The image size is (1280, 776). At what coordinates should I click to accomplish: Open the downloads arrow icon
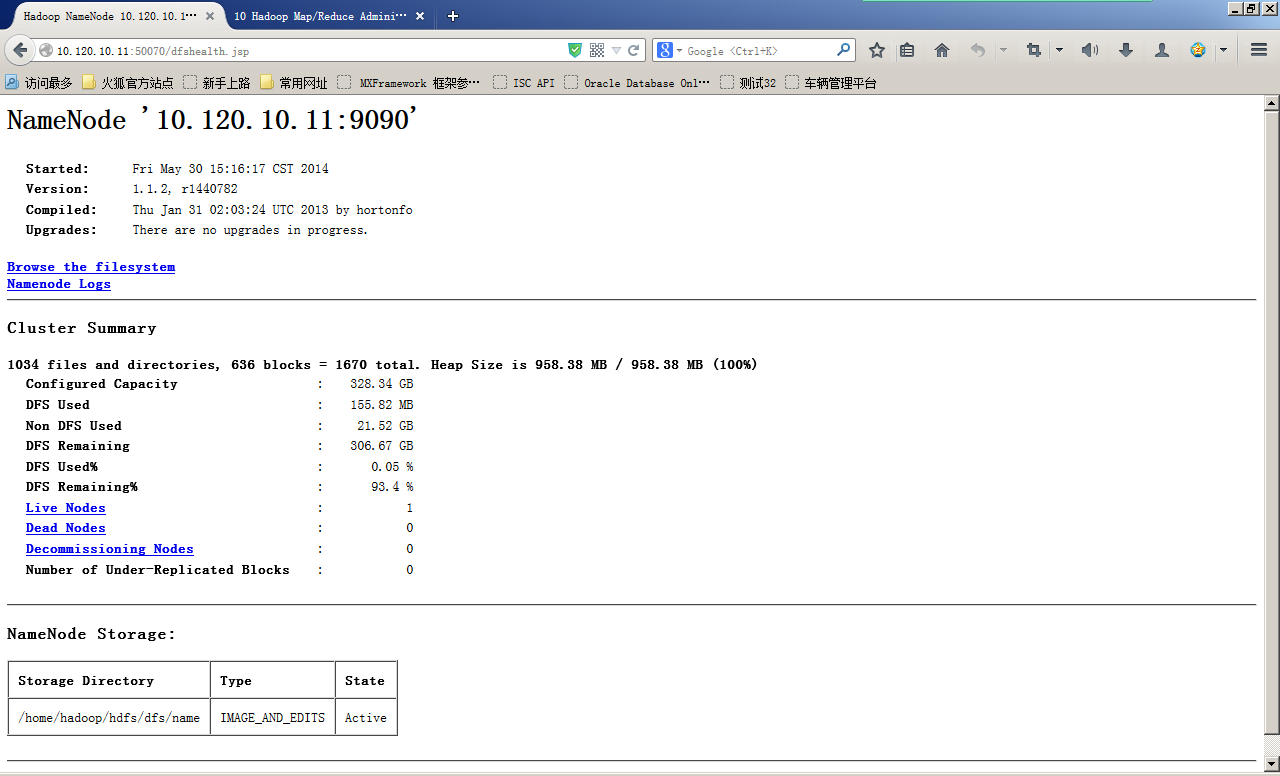tap(1126, 50)
